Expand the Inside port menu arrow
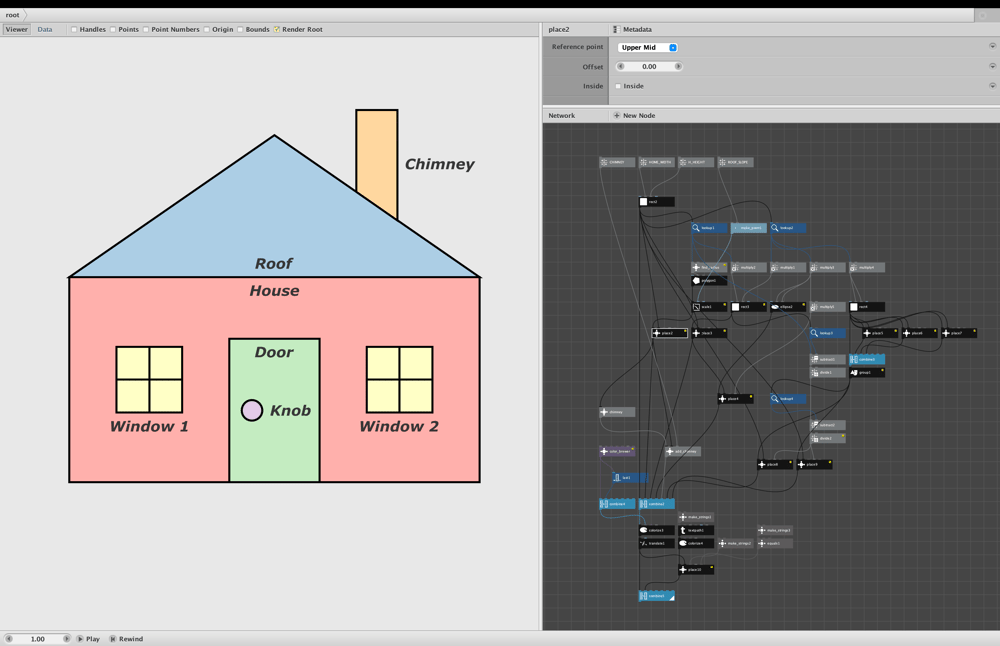1000x646 pixels. click(x=992, y=85)
